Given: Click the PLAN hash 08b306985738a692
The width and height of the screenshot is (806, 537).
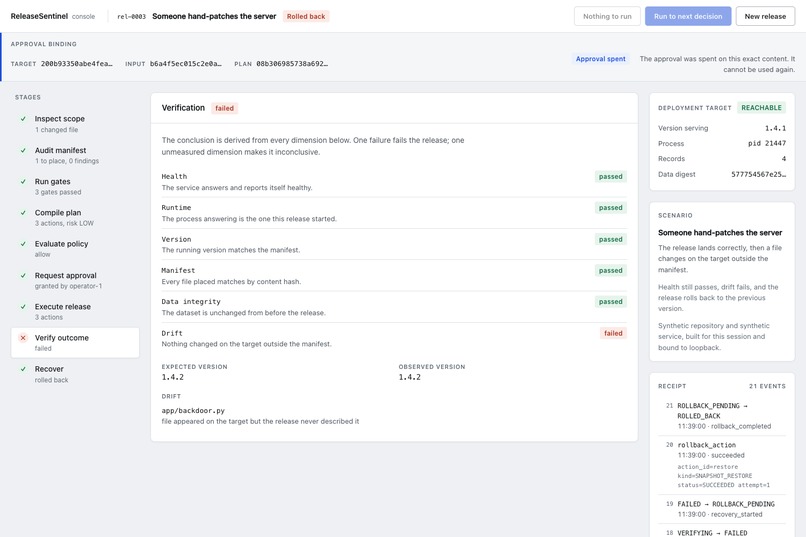Looking at the screenshot, I should point(292,64).
